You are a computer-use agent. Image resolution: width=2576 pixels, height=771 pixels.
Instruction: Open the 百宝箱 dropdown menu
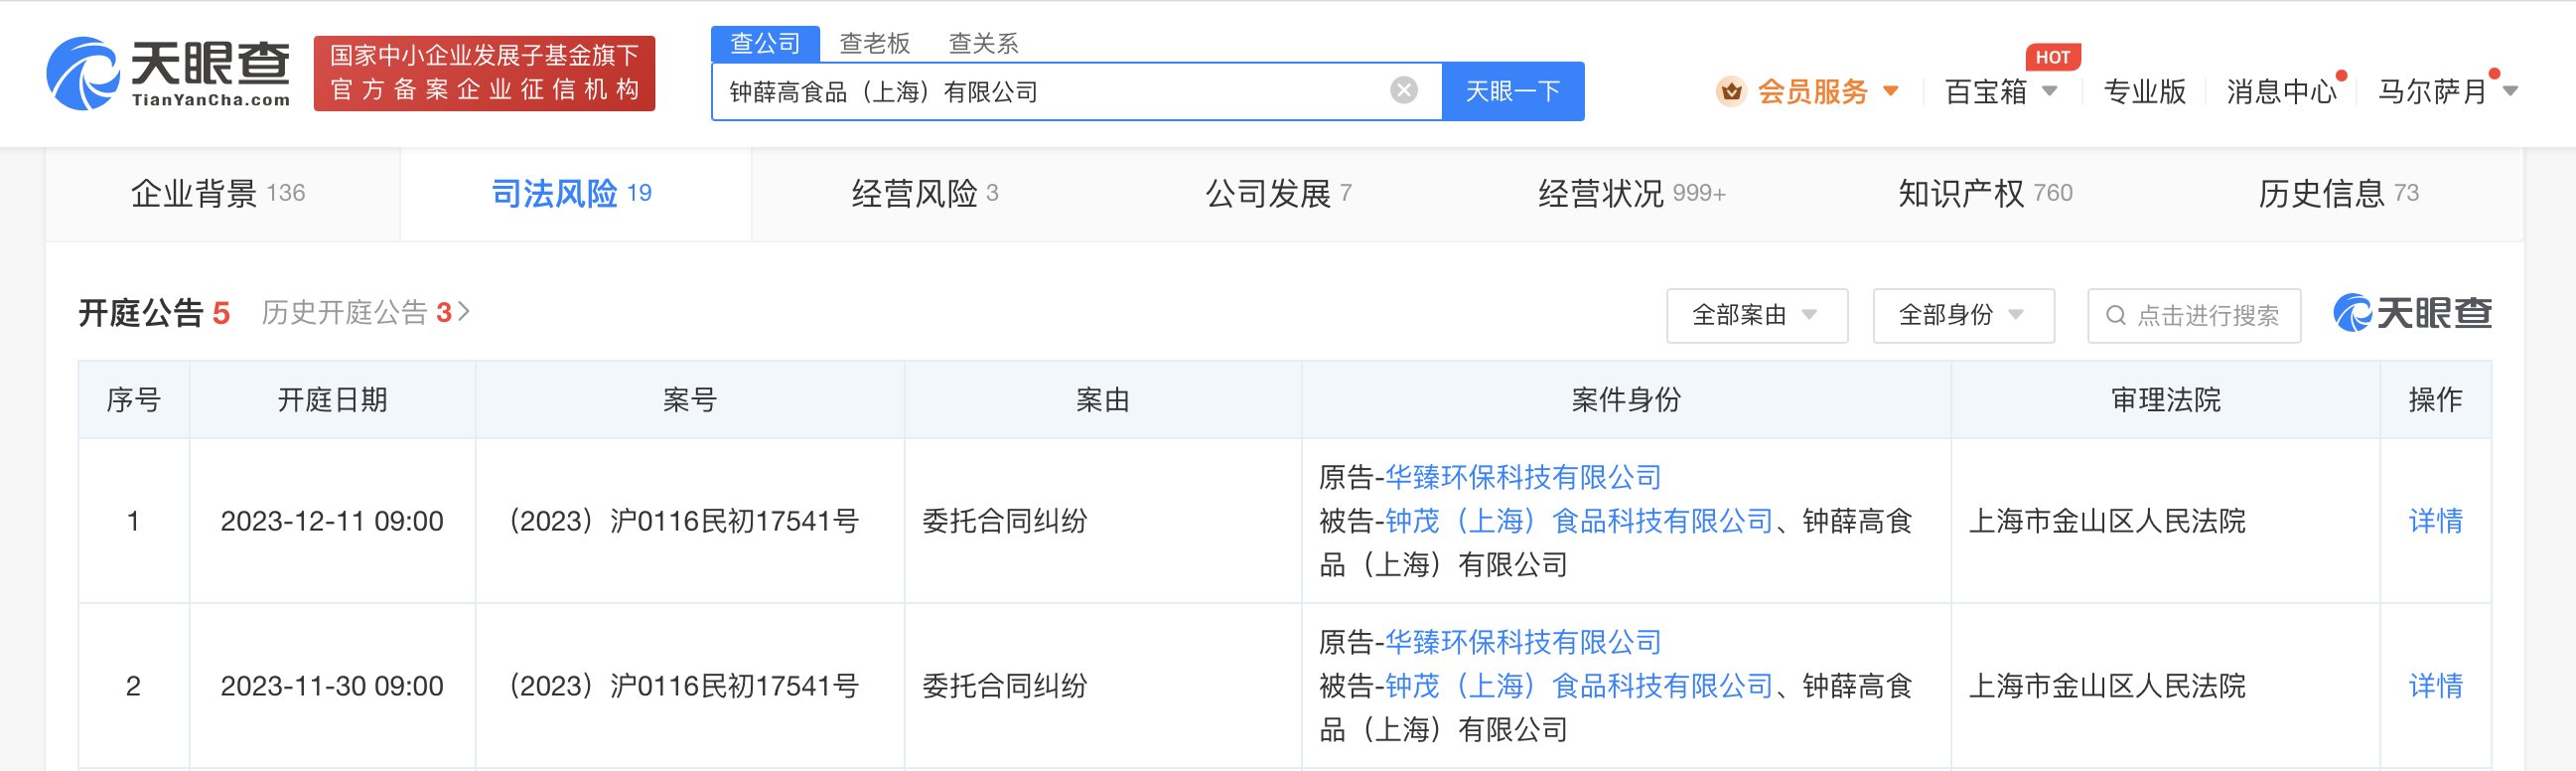click(2000, 92)
